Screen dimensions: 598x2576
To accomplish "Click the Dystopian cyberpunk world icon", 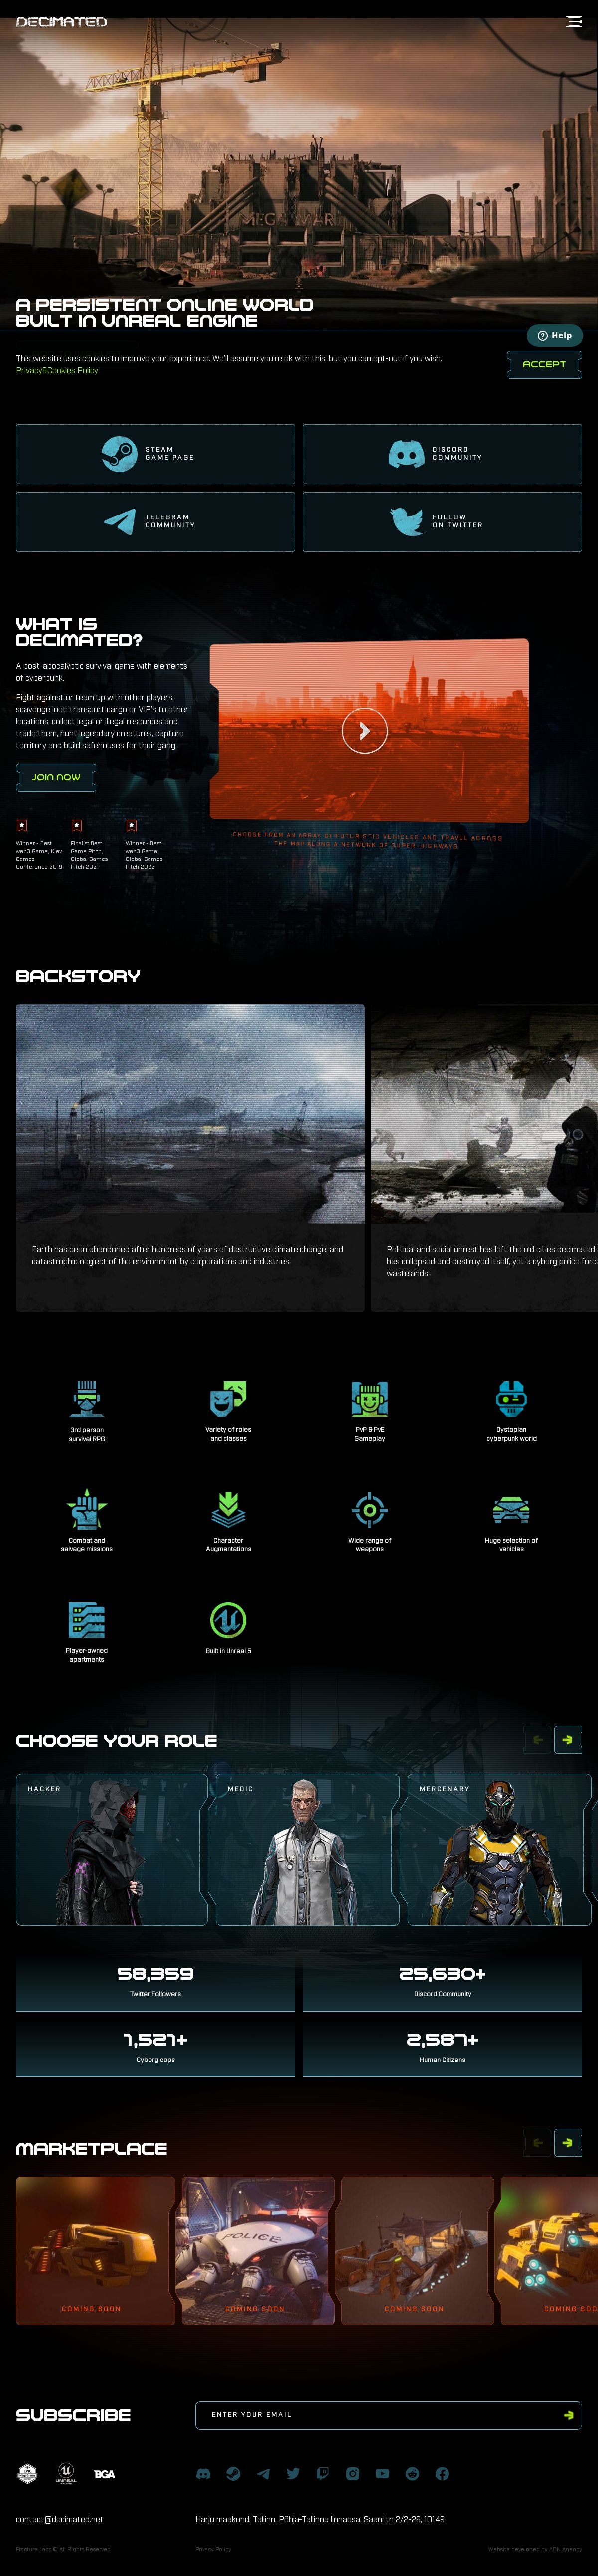I will tap(511, 1399).
